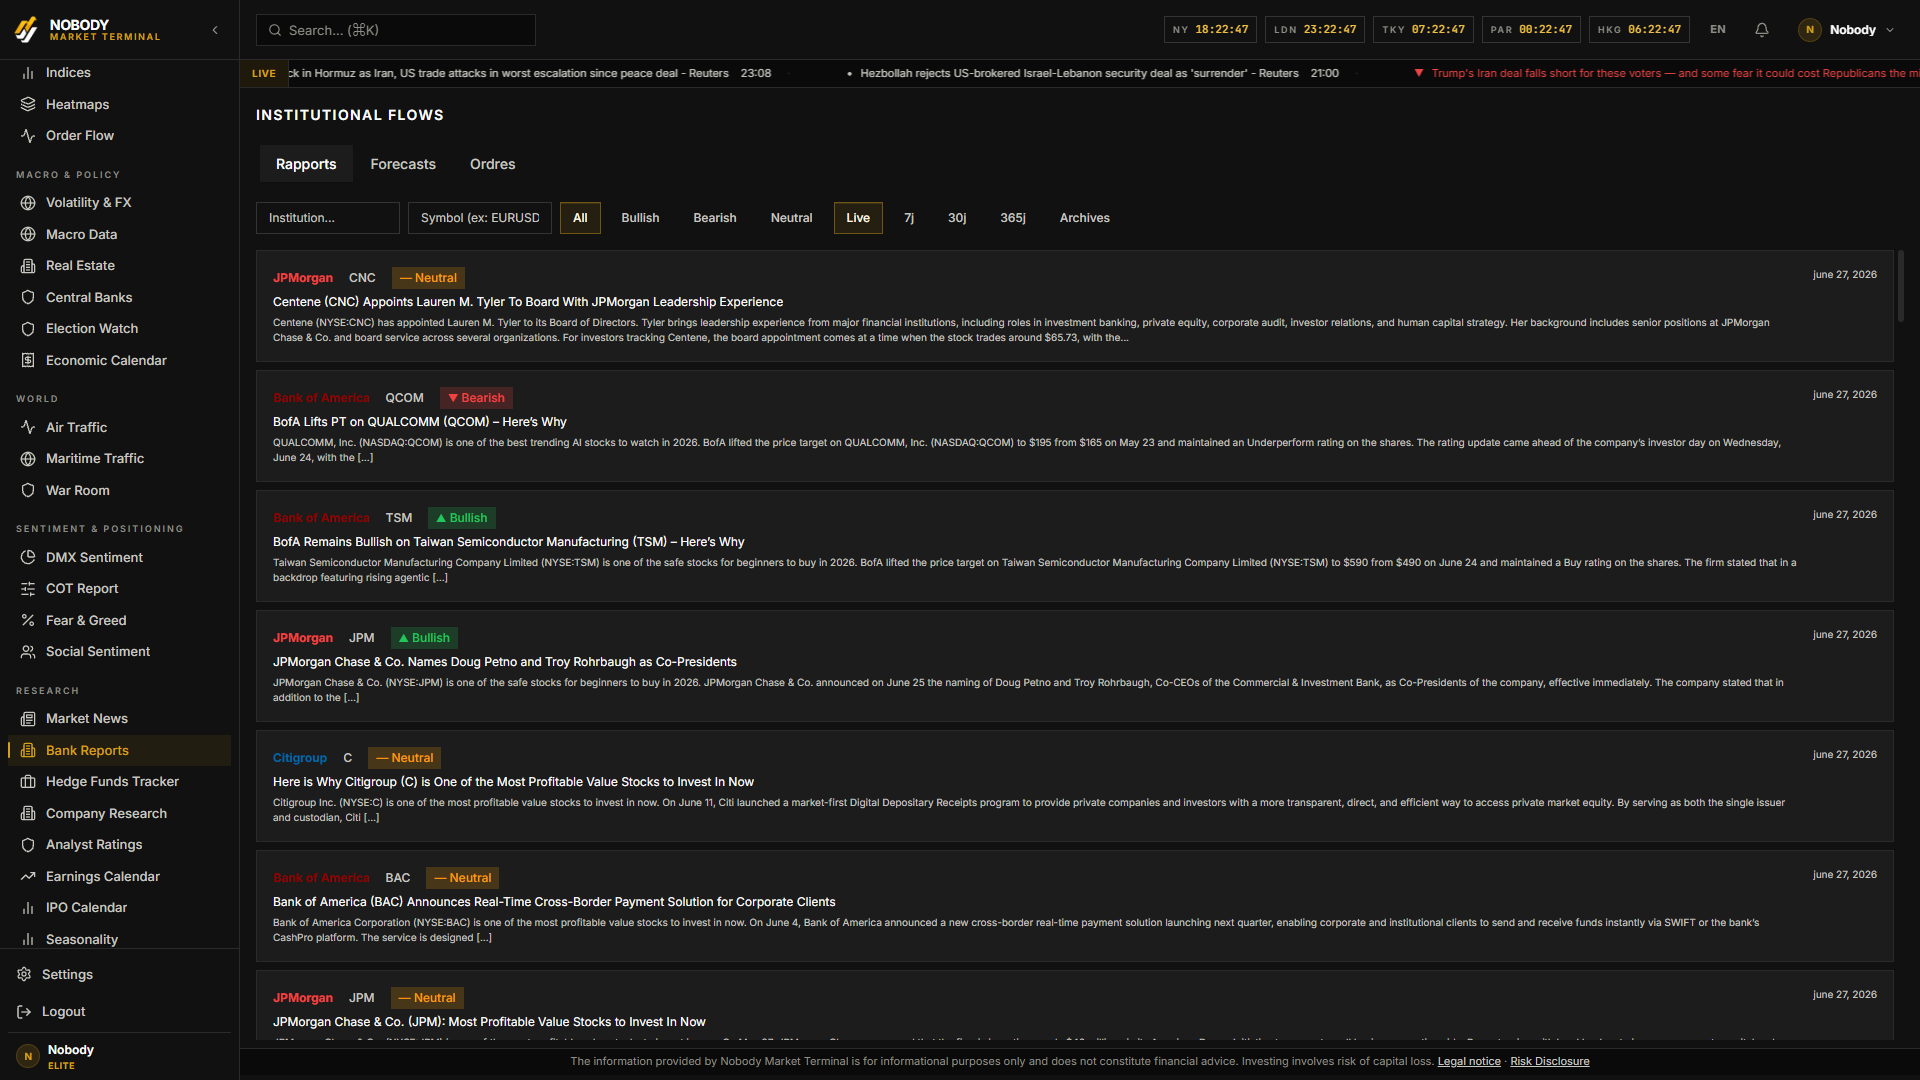Open the Centene (CNC) Appoints Lauren Tyler report
Viewport: 1920px width, 1080px height.
(1075, 306)
